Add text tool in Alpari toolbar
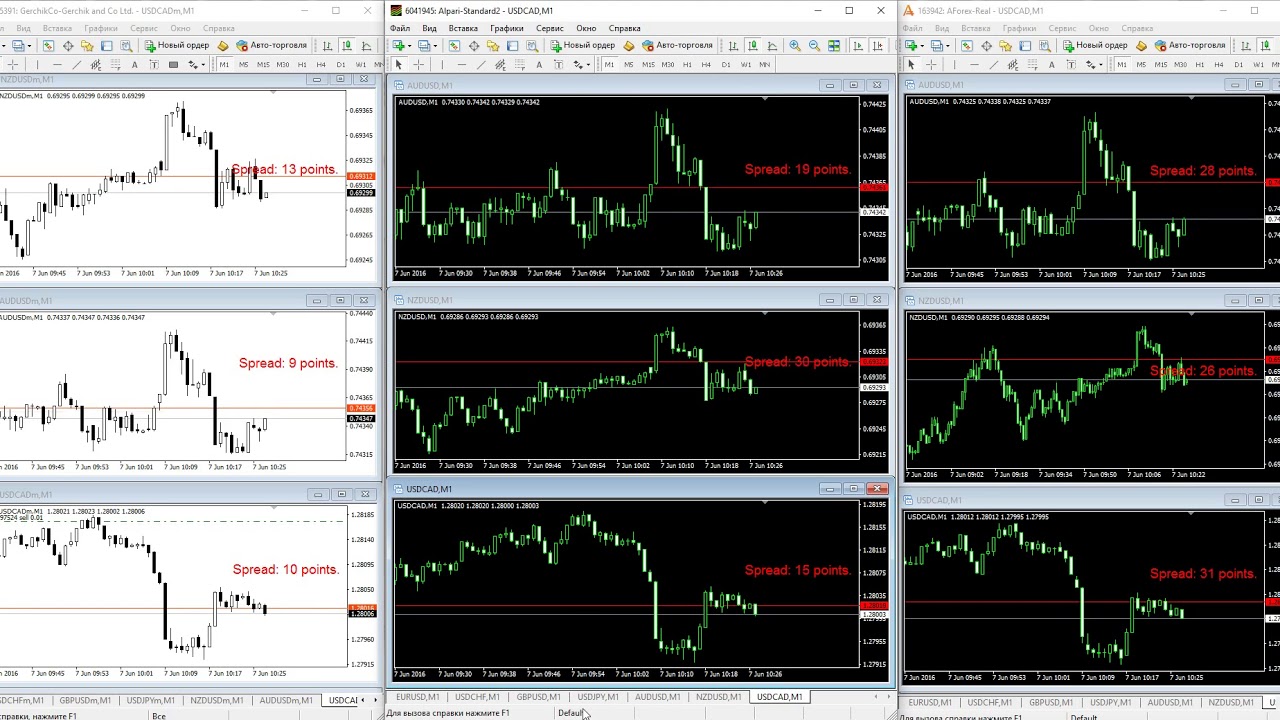The width and height of the screenshot is (1280, 720). 539,64
